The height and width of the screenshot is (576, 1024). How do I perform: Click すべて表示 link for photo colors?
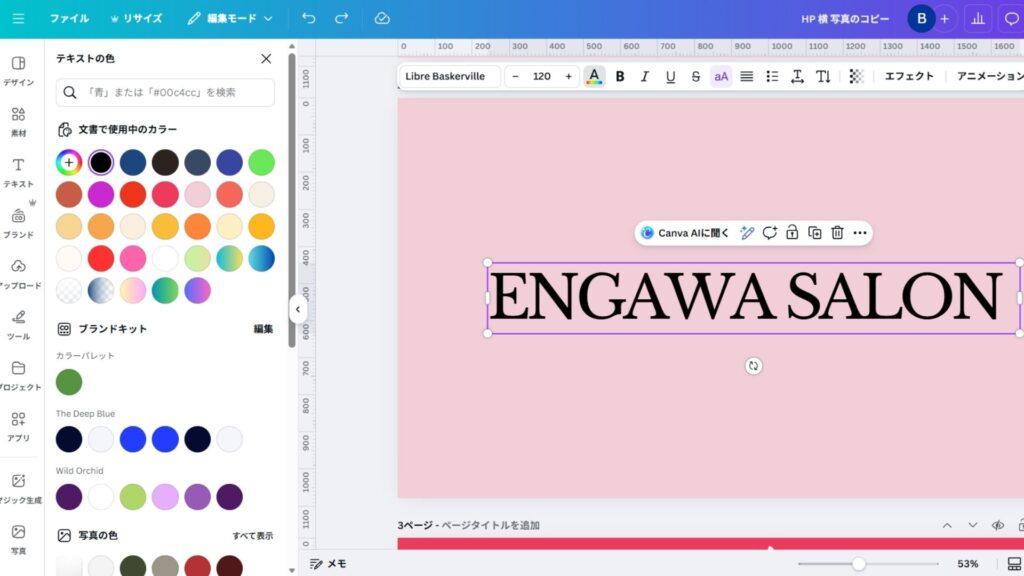252,536
